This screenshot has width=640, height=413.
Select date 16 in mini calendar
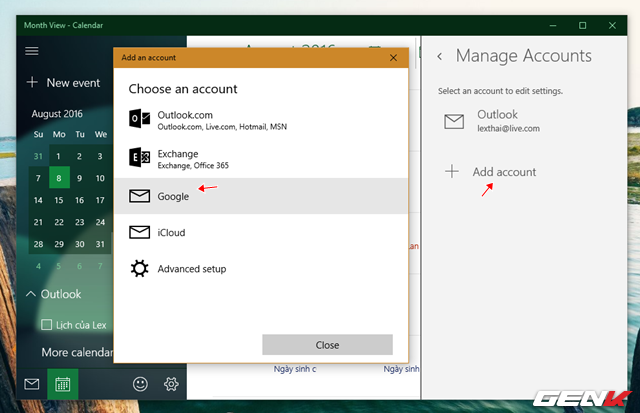(80, 200)
